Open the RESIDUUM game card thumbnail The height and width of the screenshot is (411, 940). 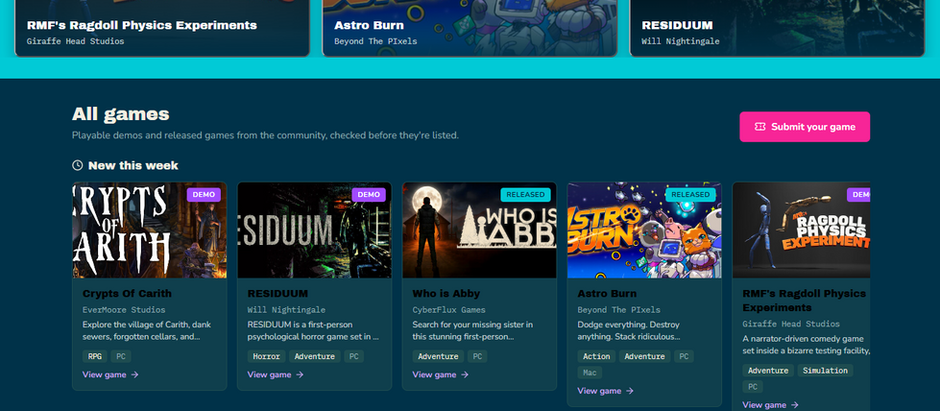(x=314, y=230)
